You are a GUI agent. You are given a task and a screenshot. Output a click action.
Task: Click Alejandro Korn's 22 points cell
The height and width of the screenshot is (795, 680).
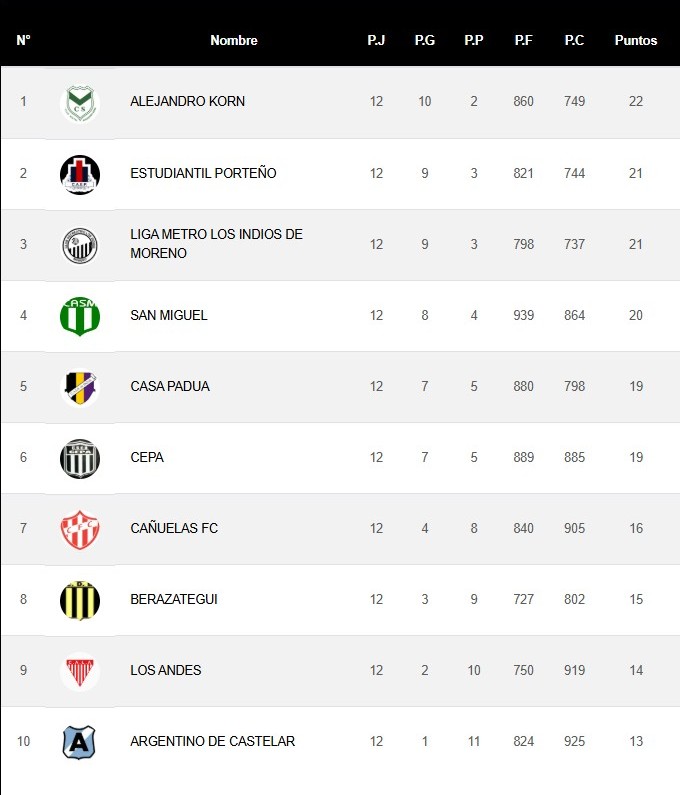[x=636, y=102]
